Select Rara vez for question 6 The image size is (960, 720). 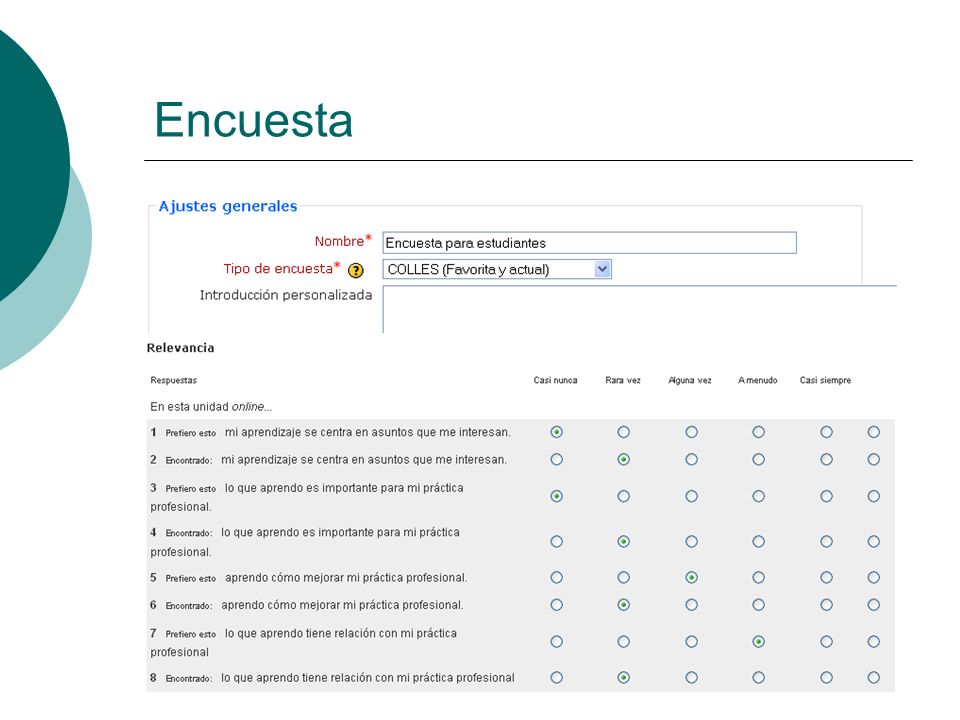tap(623, 605)
